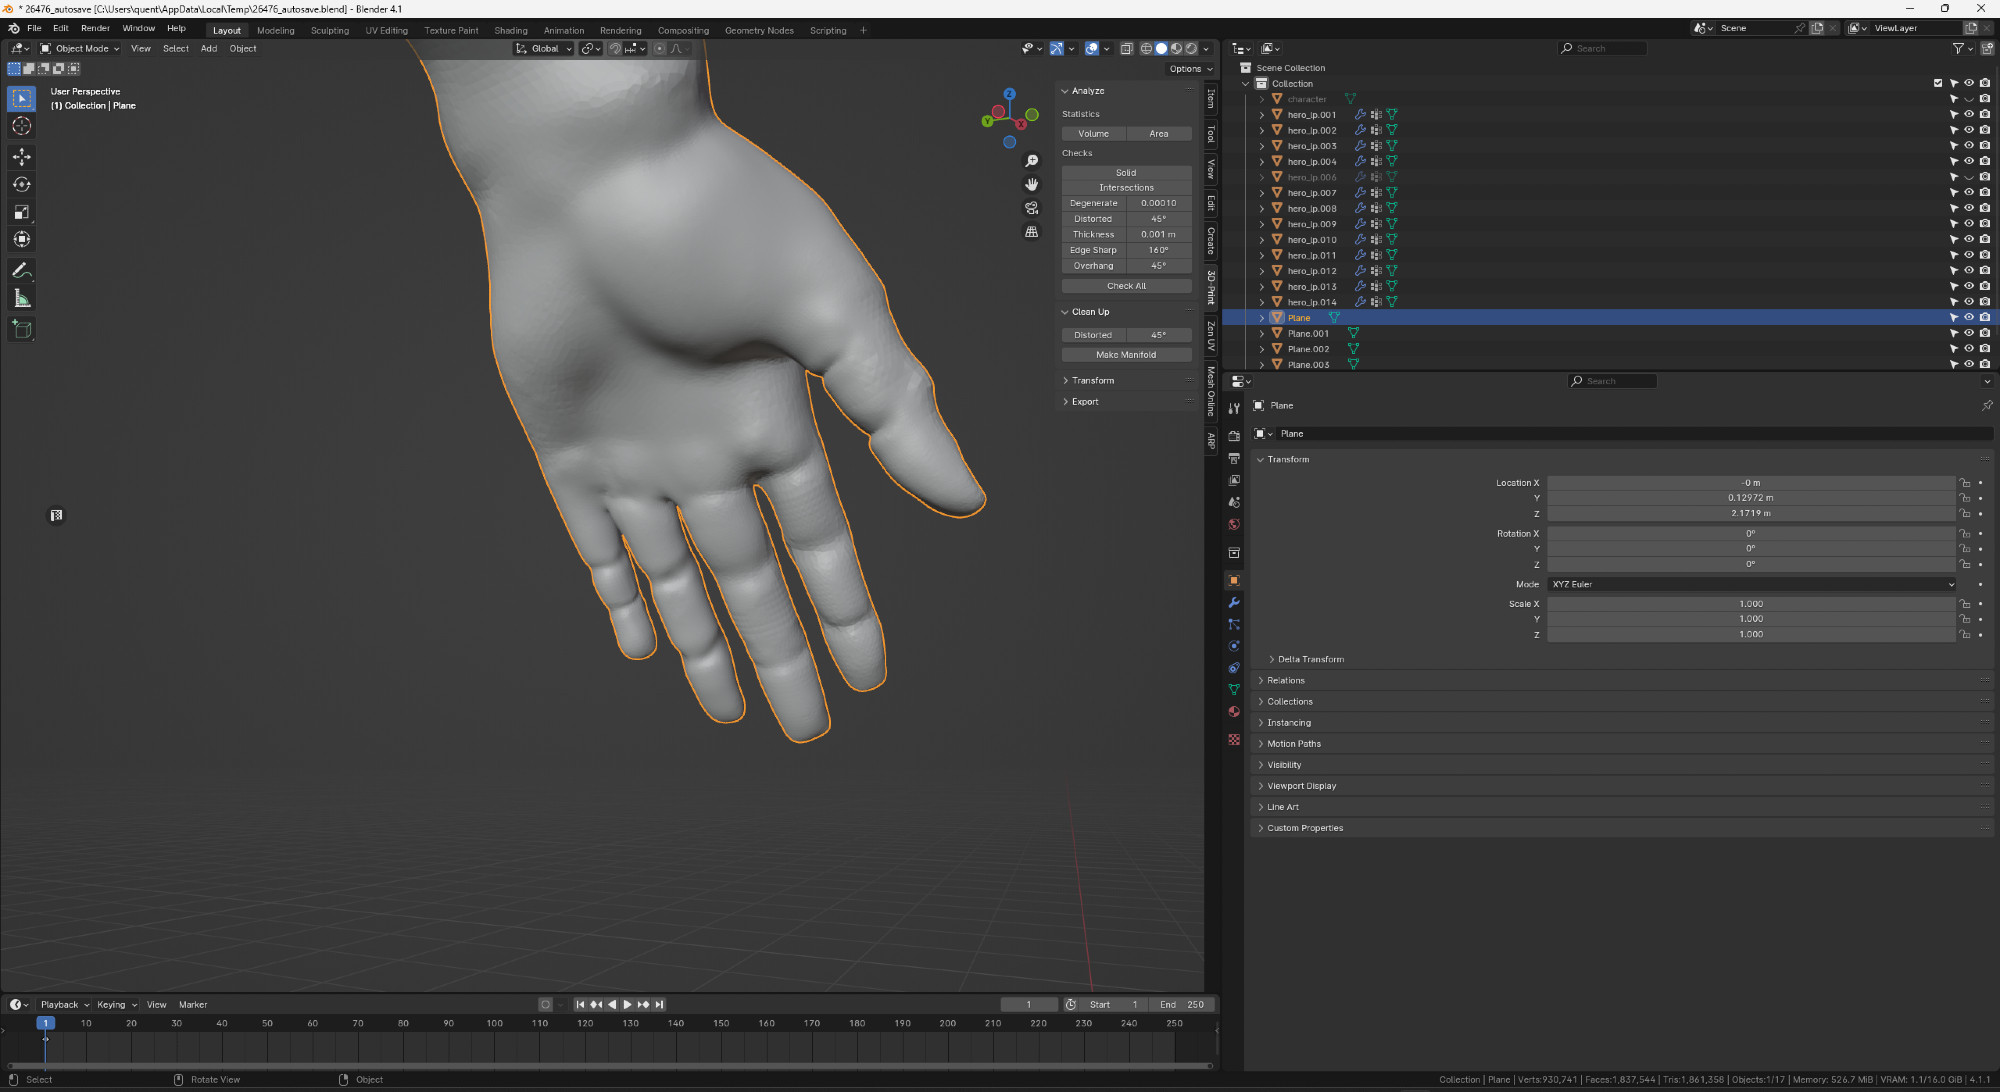Open the Material properties tab icon
Screen dimensions: 2000x1092
(1234, 712)
